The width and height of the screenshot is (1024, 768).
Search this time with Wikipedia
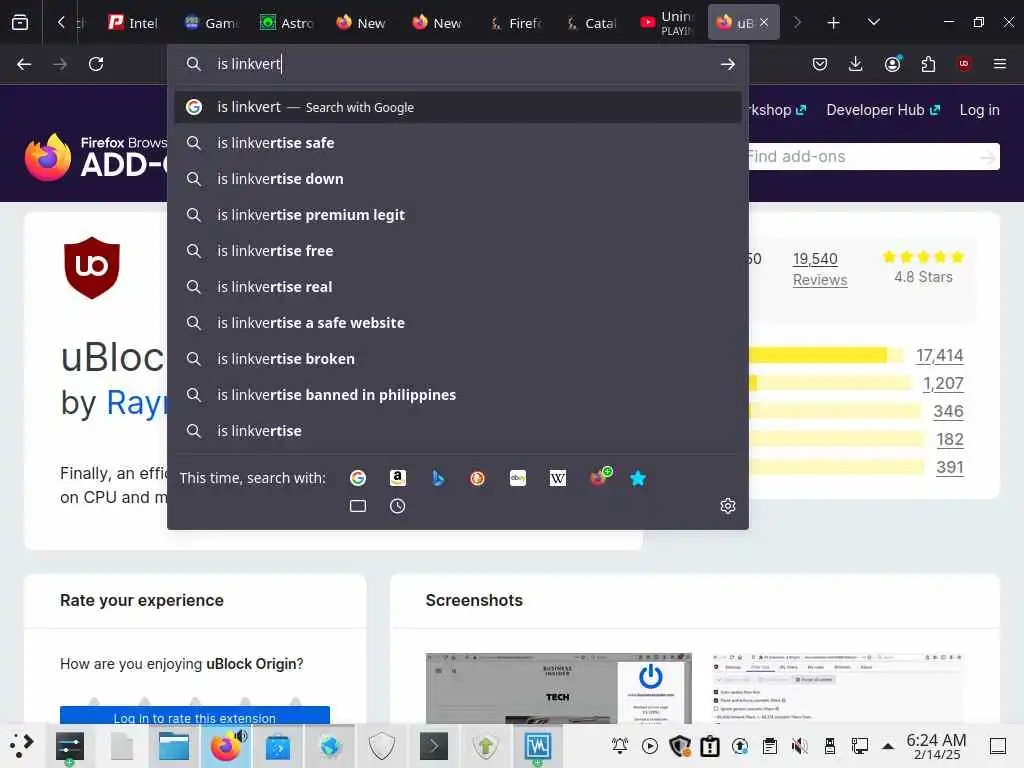pos(558,478)
